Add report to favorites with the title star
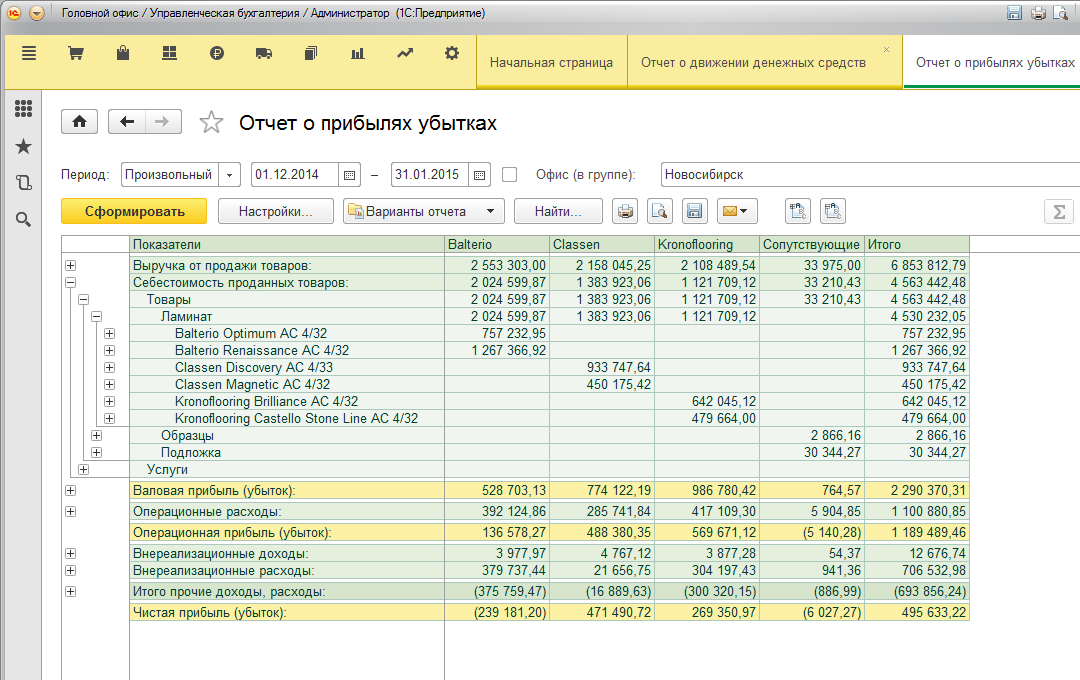This screenshot has height=680, width=1080. [211, 123]
